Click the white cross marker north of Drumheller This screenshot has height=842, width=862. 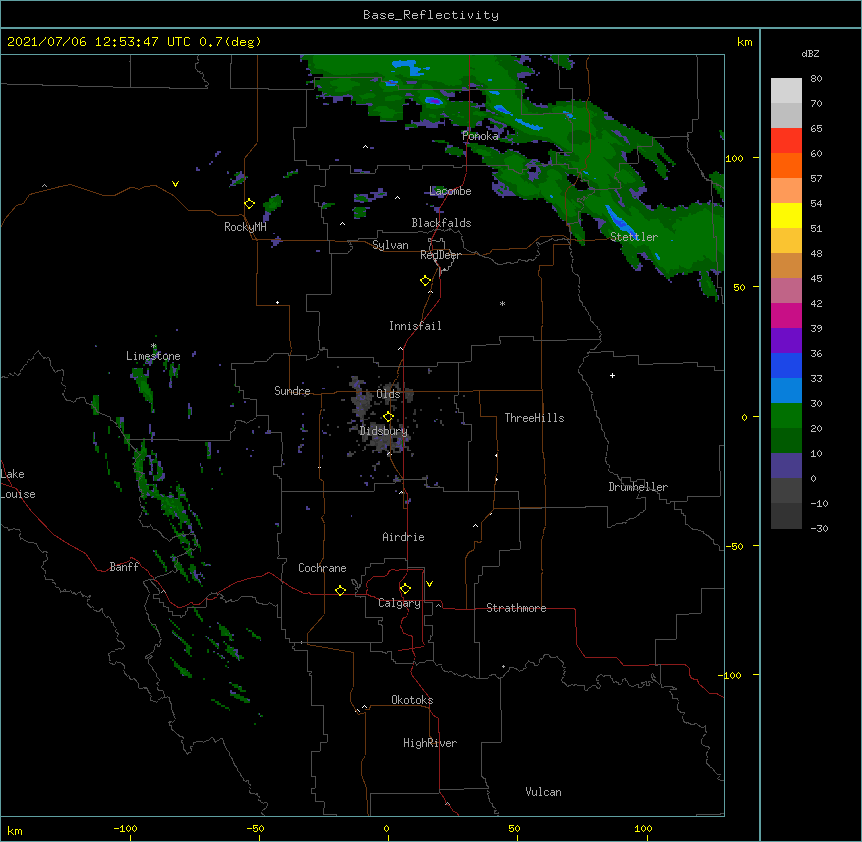point(612,375)
